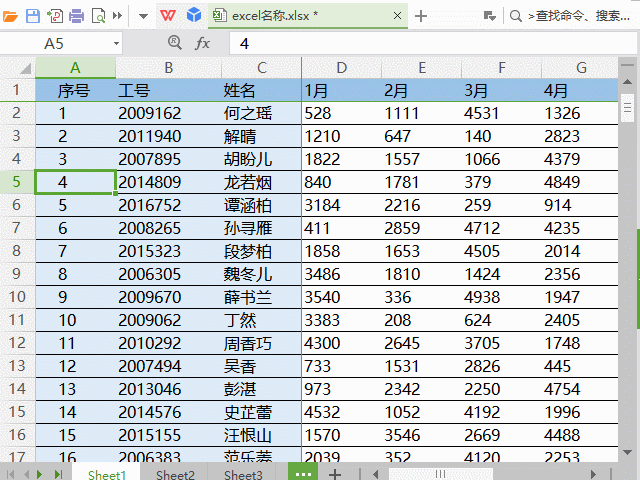
Task: Switch to the Sheet2 tab
Action: pos(175,474)
